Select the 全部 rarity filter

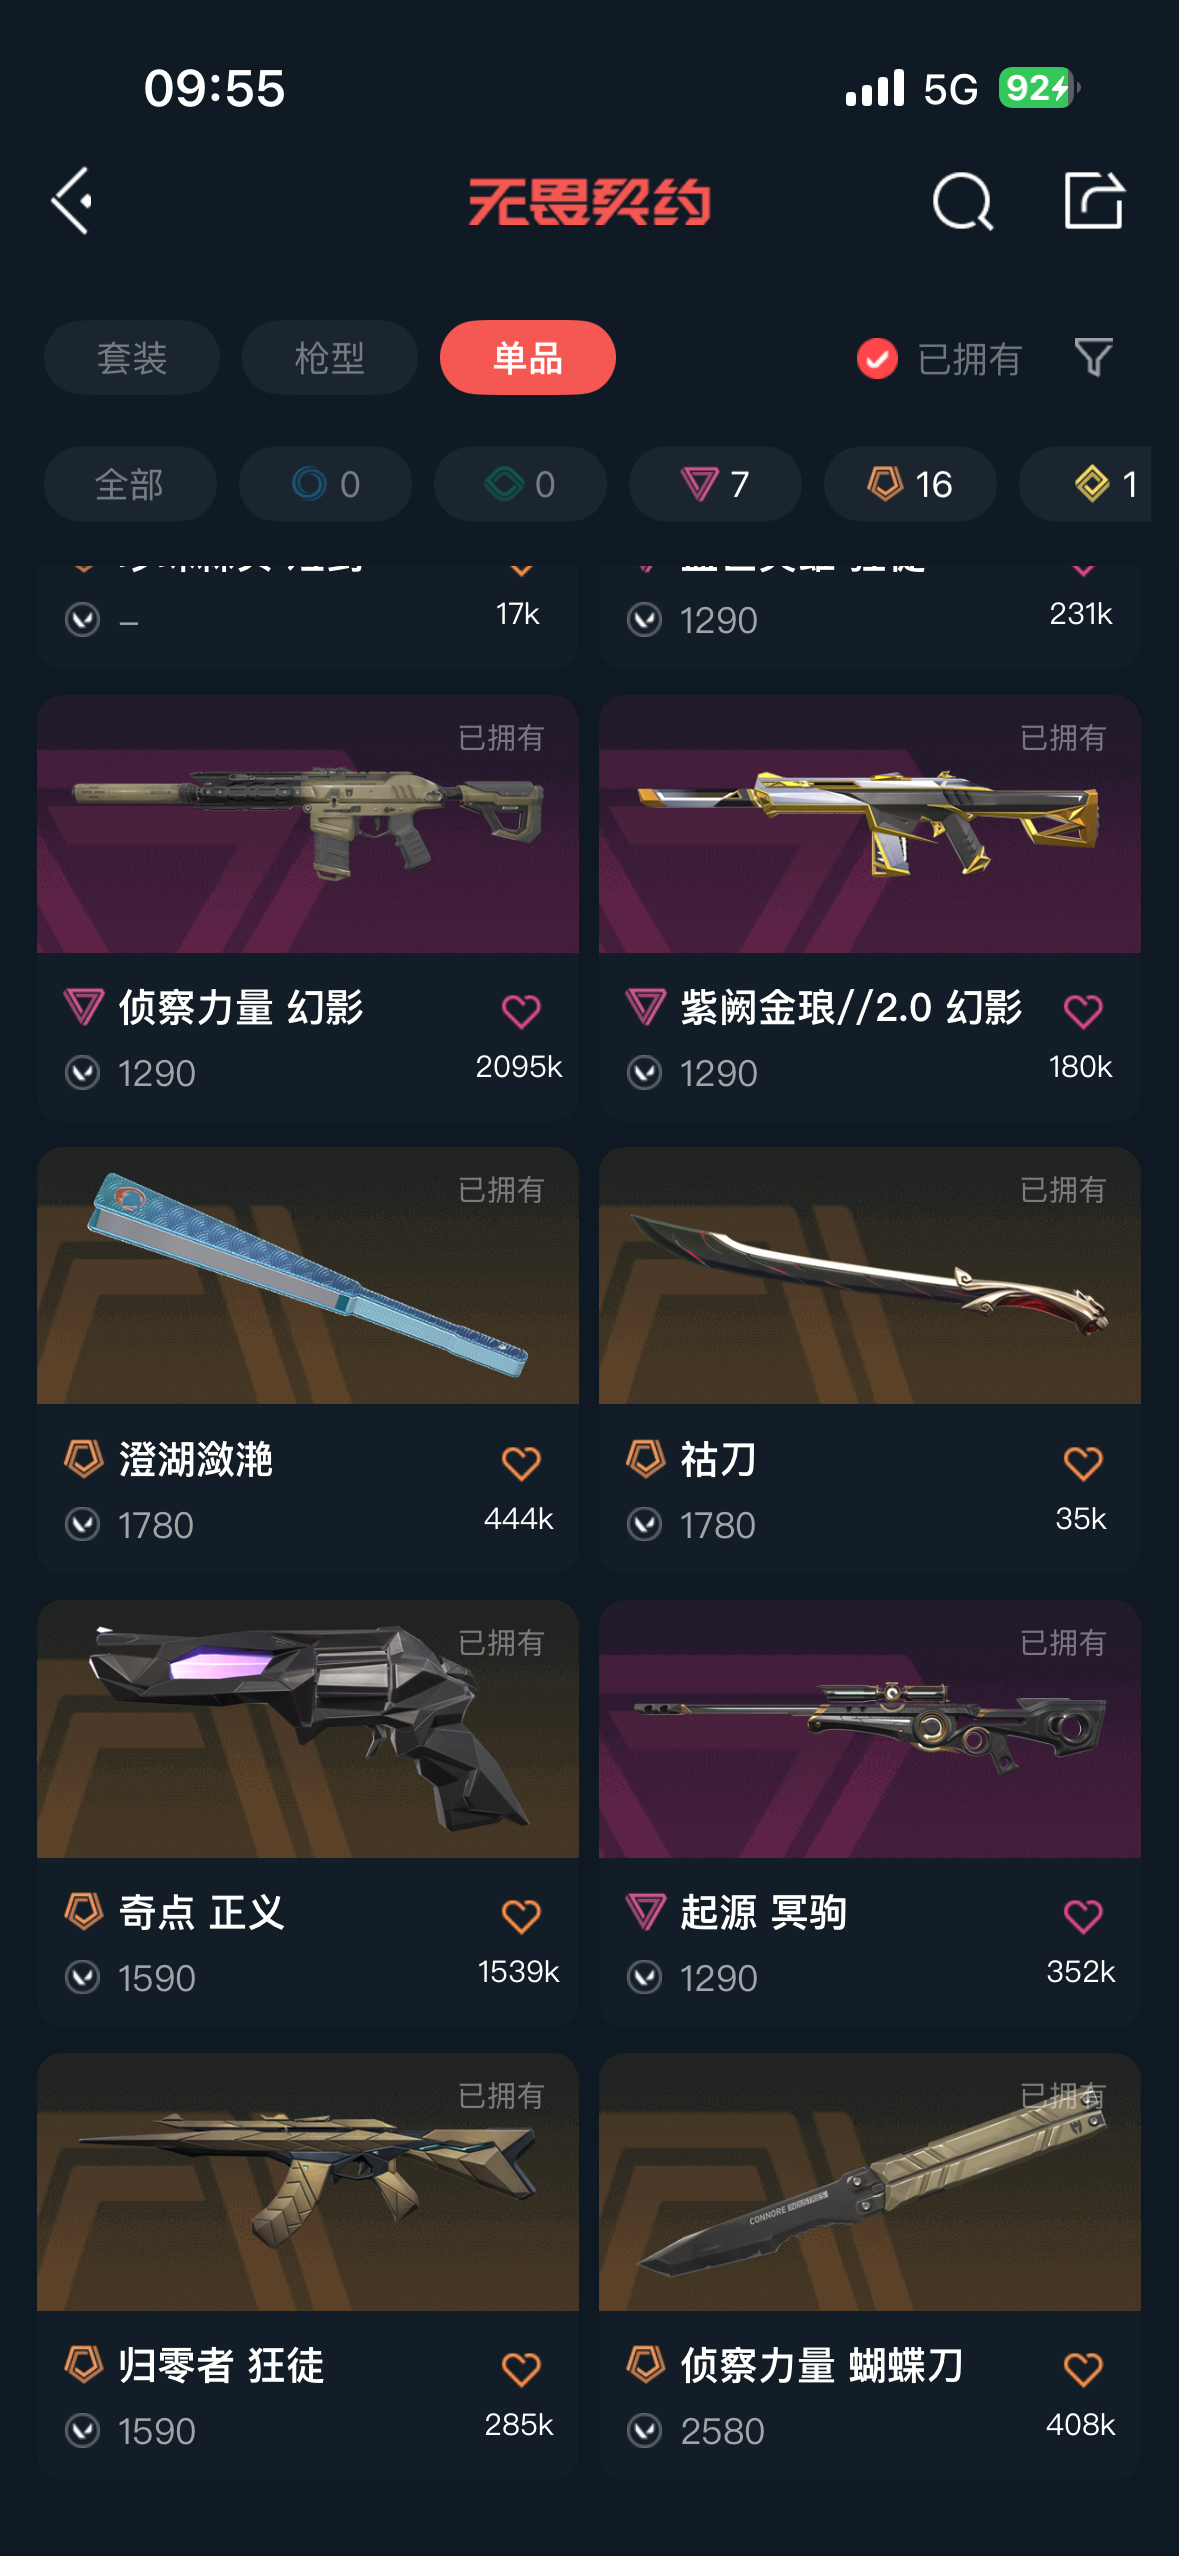[130, 484]
